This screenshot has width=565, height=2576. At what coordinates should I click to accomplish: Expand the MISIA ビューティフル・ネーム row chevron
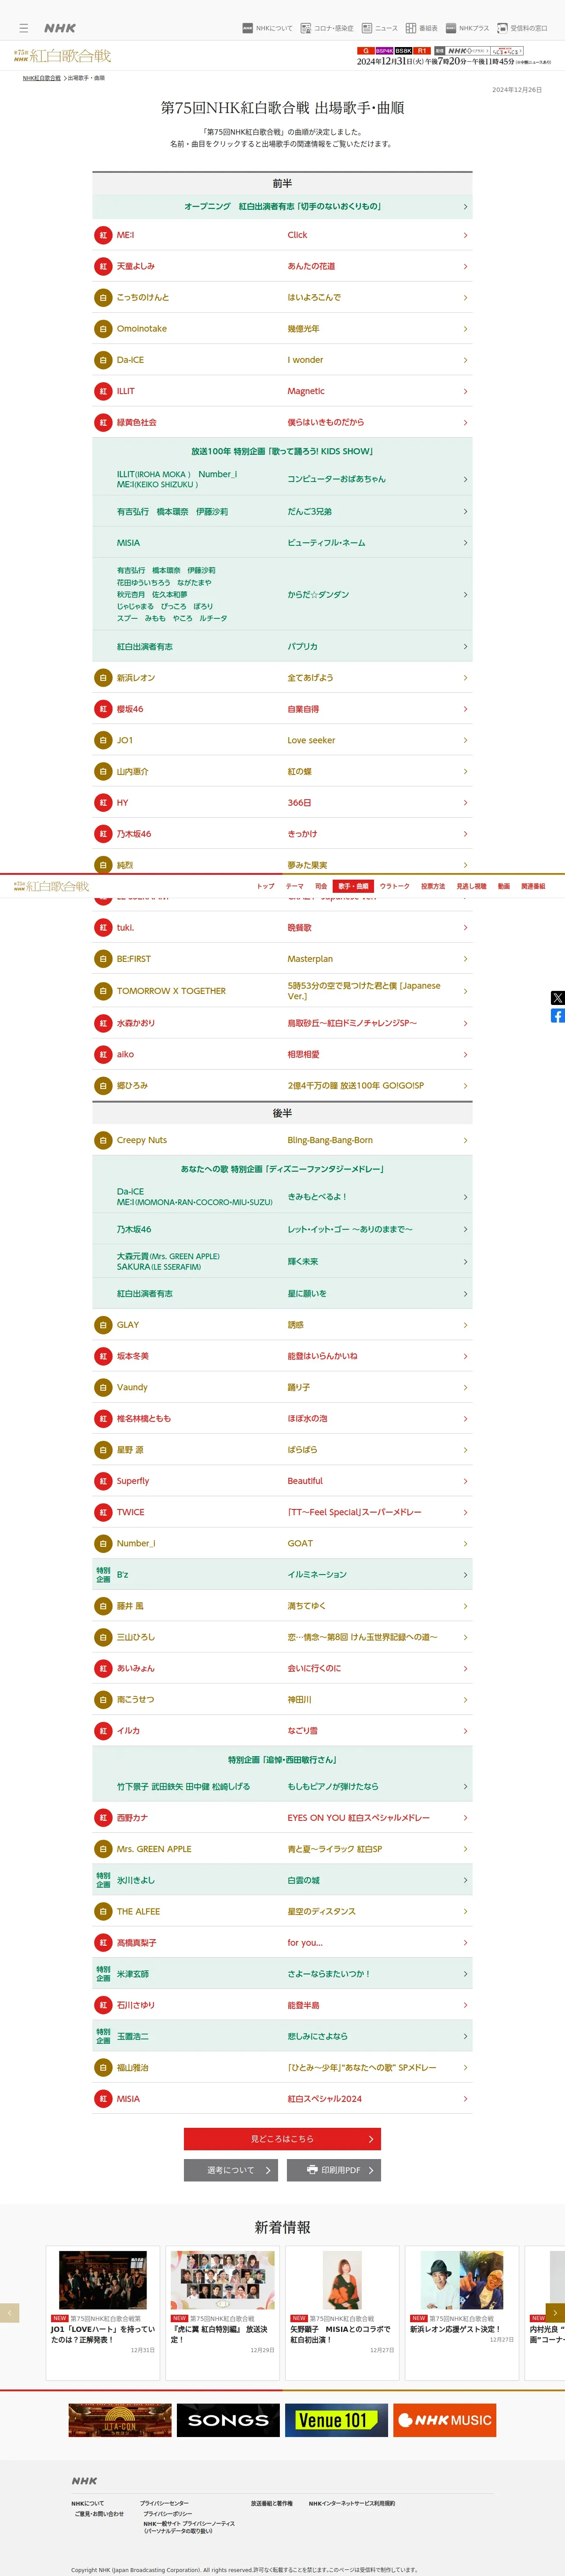coord(465,543)
